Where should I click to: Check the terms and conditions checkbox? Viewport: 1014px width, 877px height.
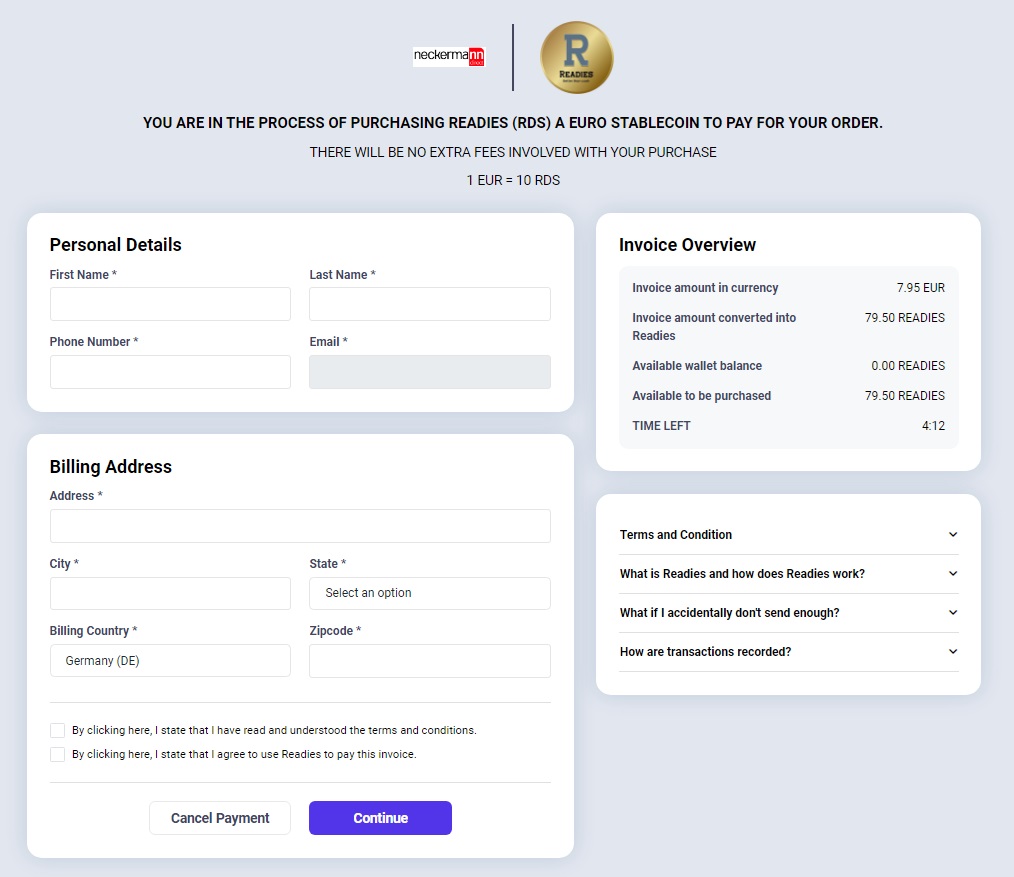pos(58,731)
